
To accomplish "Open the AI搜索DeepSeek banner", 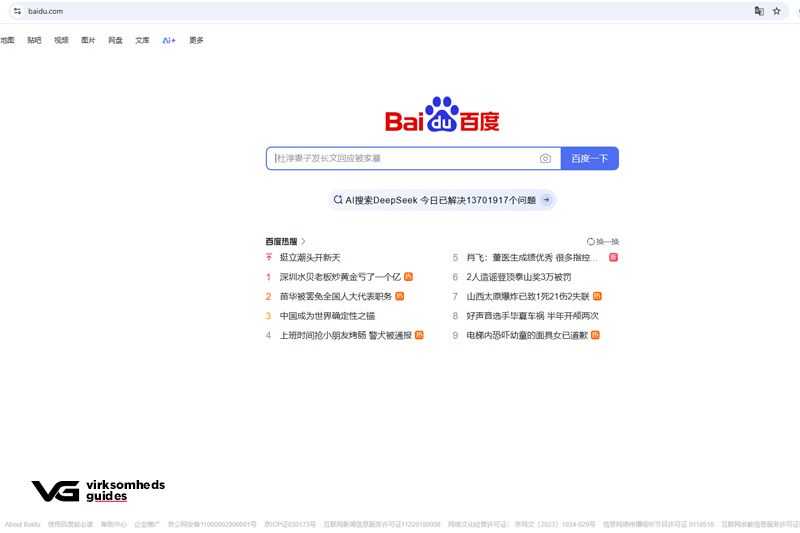I will (442, 200).
